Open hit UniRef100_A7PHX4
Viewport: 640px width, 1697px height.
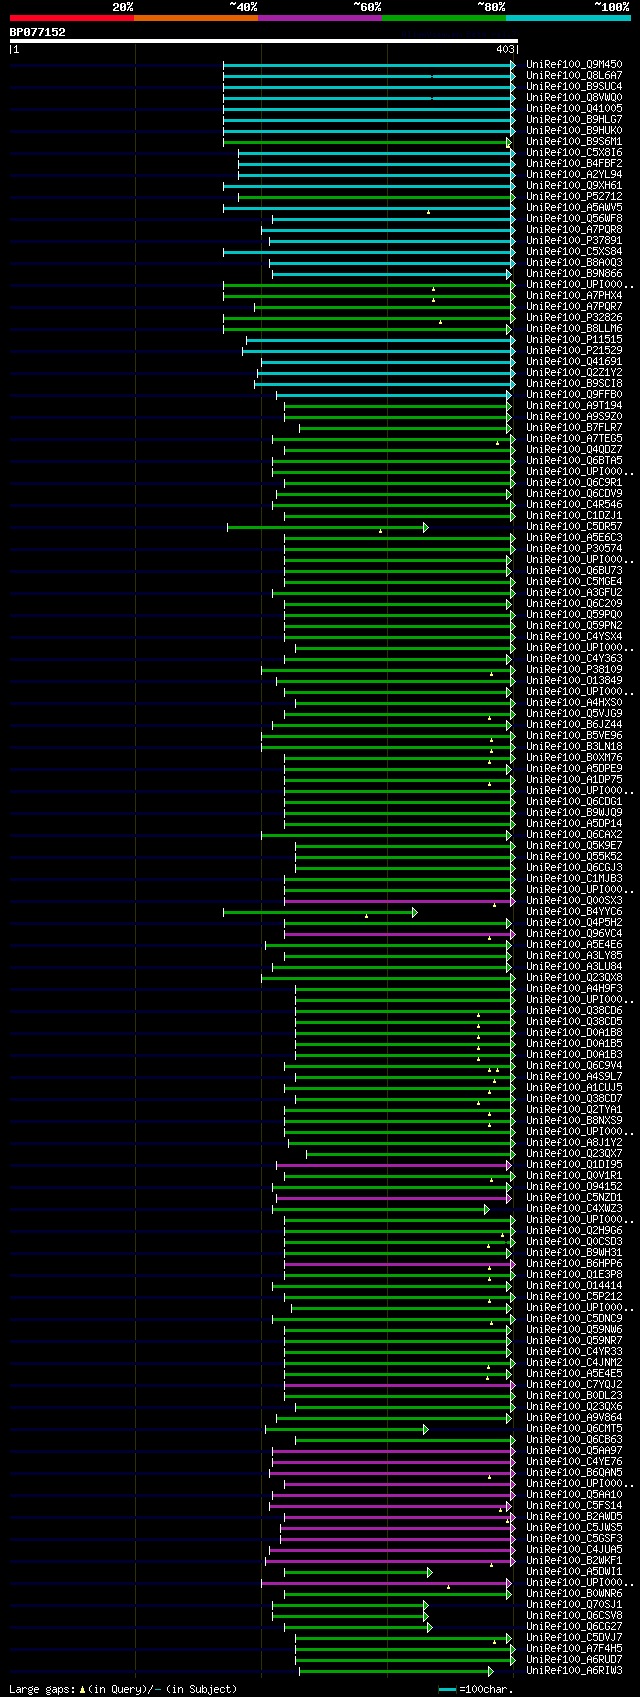click(574, 295)
